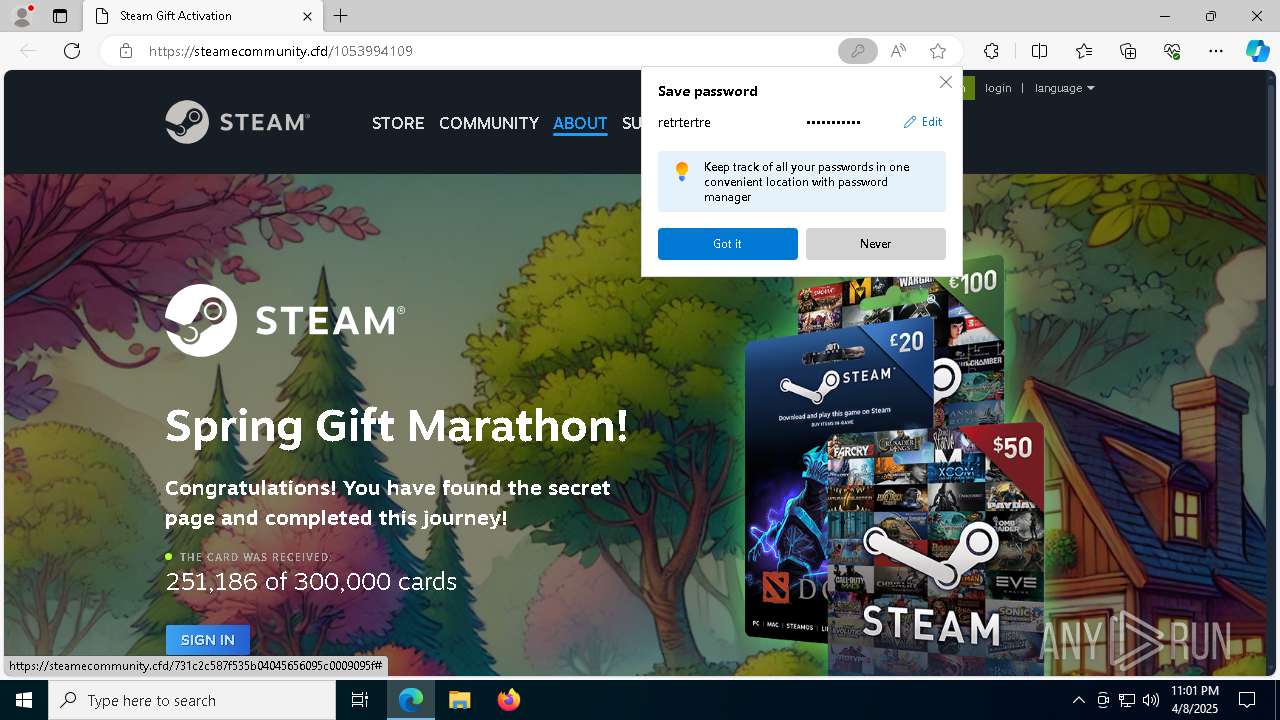Close the Steam Gift Activation tab
Viewport: 1280px width, 720px height.
(307, 16)
